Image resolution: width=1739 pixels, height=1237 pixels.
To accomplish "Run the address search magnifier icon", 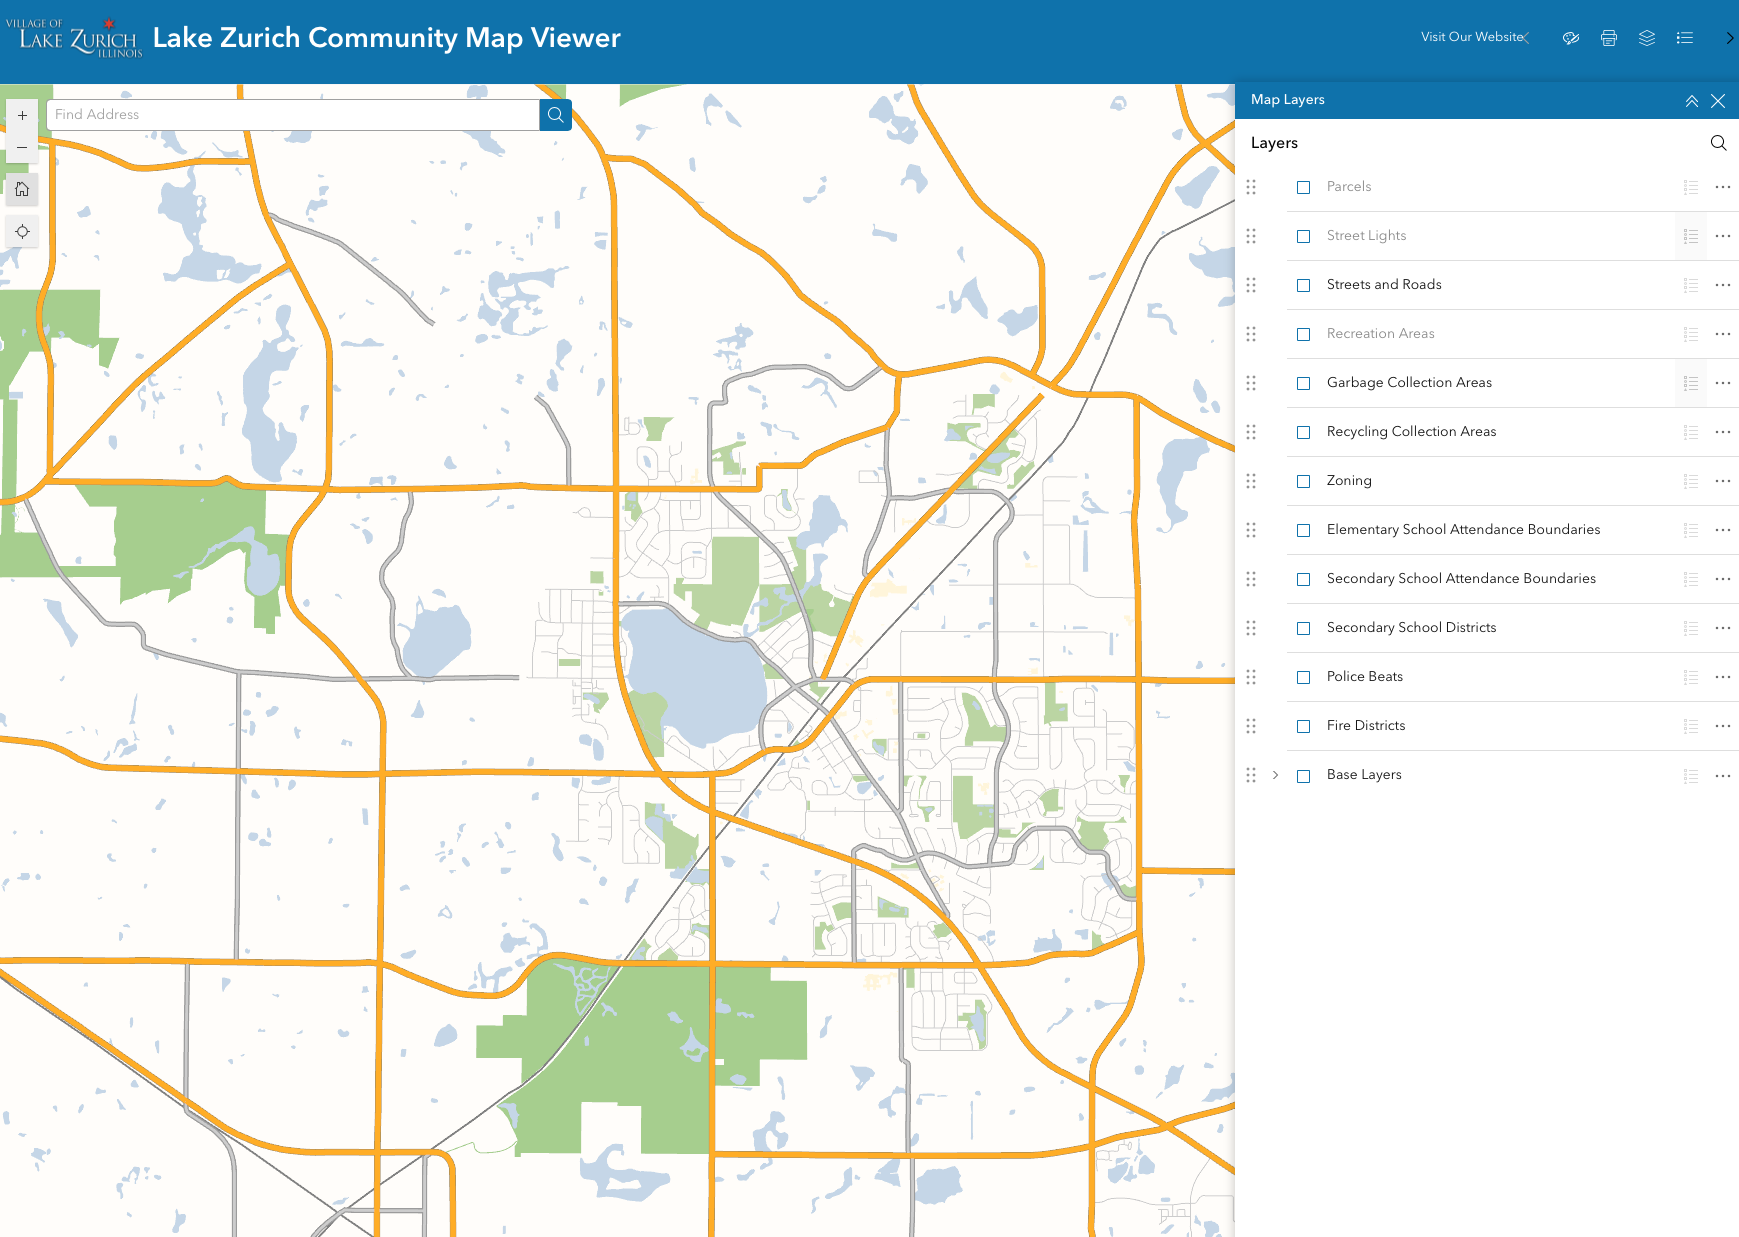I will point(555,114).
